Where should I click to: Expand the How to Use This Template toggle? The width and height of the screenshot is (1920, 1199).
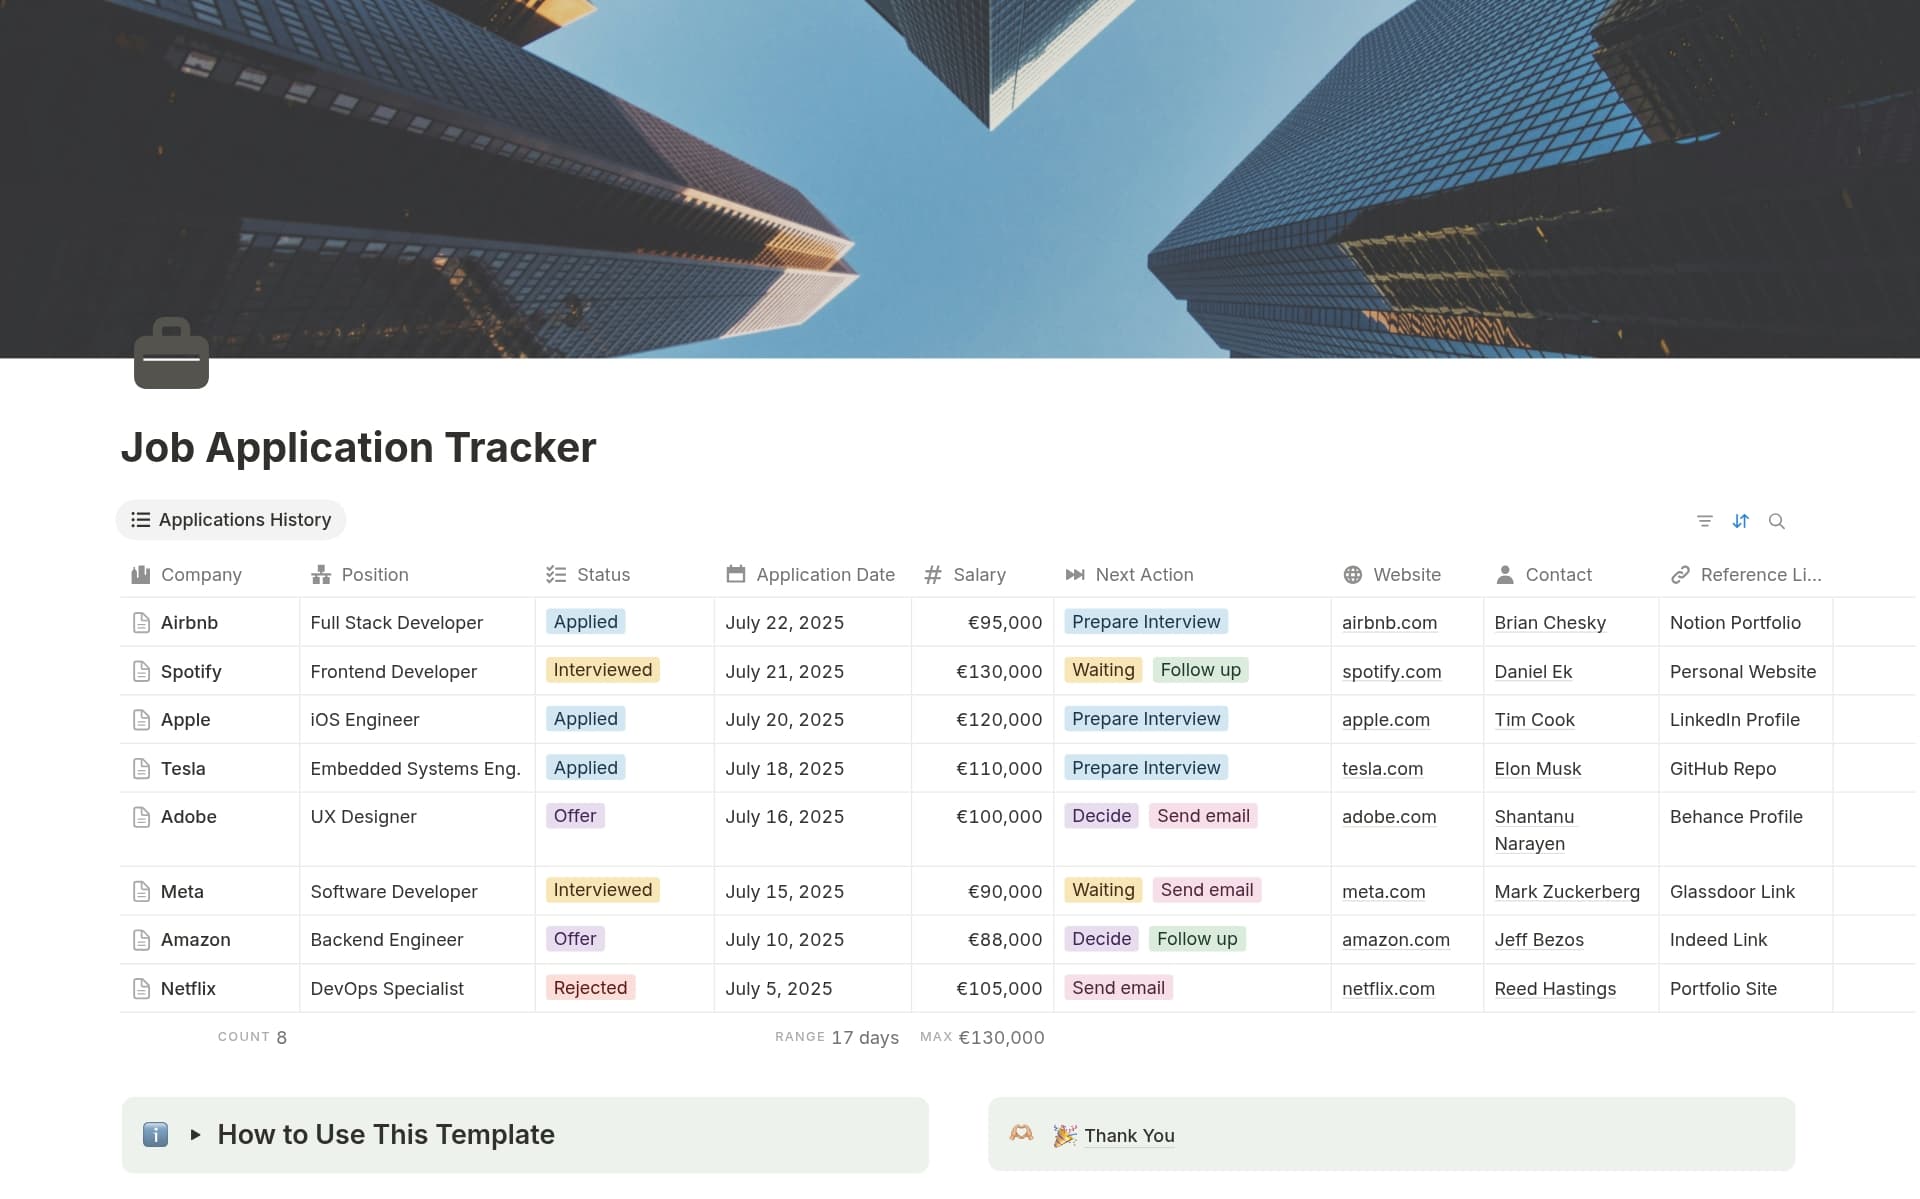196,1135
